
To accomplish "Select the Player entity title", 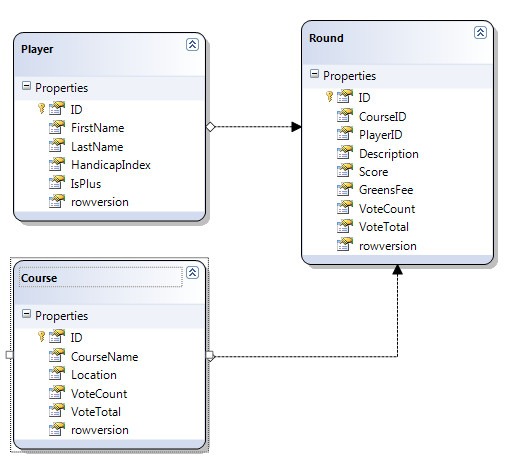I will coord(37,49).
